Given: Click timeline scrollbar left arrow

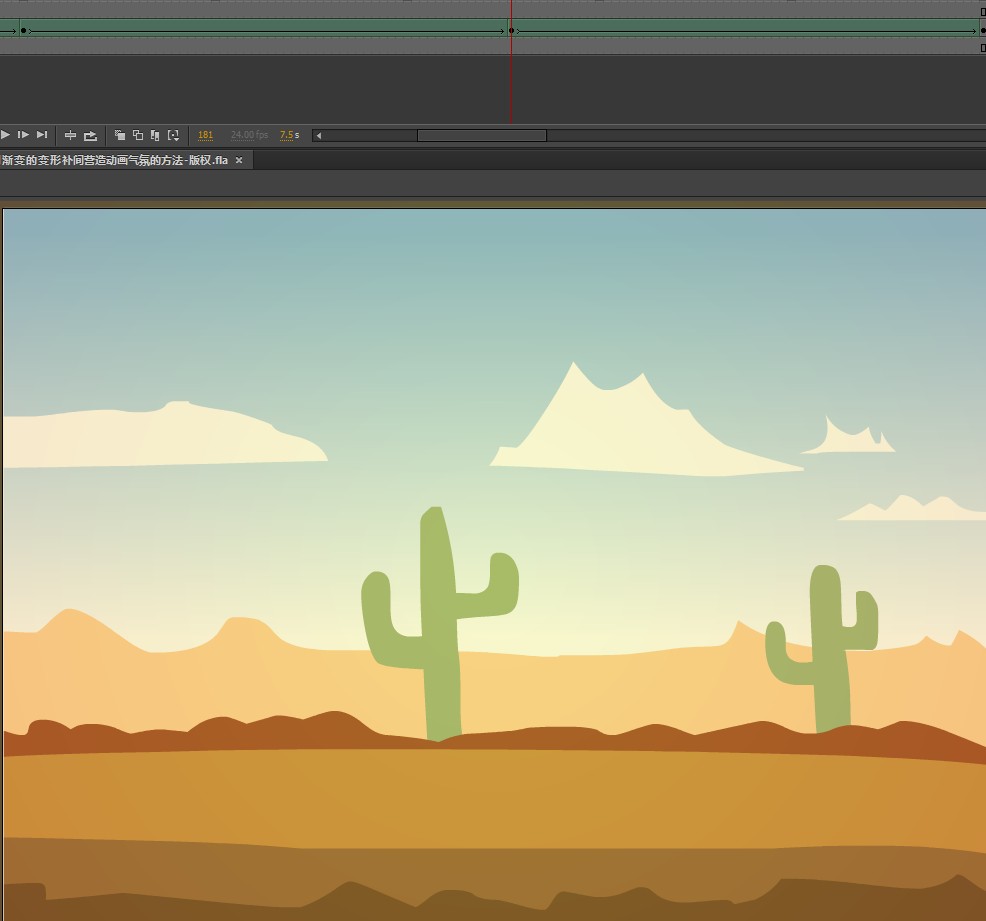Looking at the screenshot, I should (318, 136).
